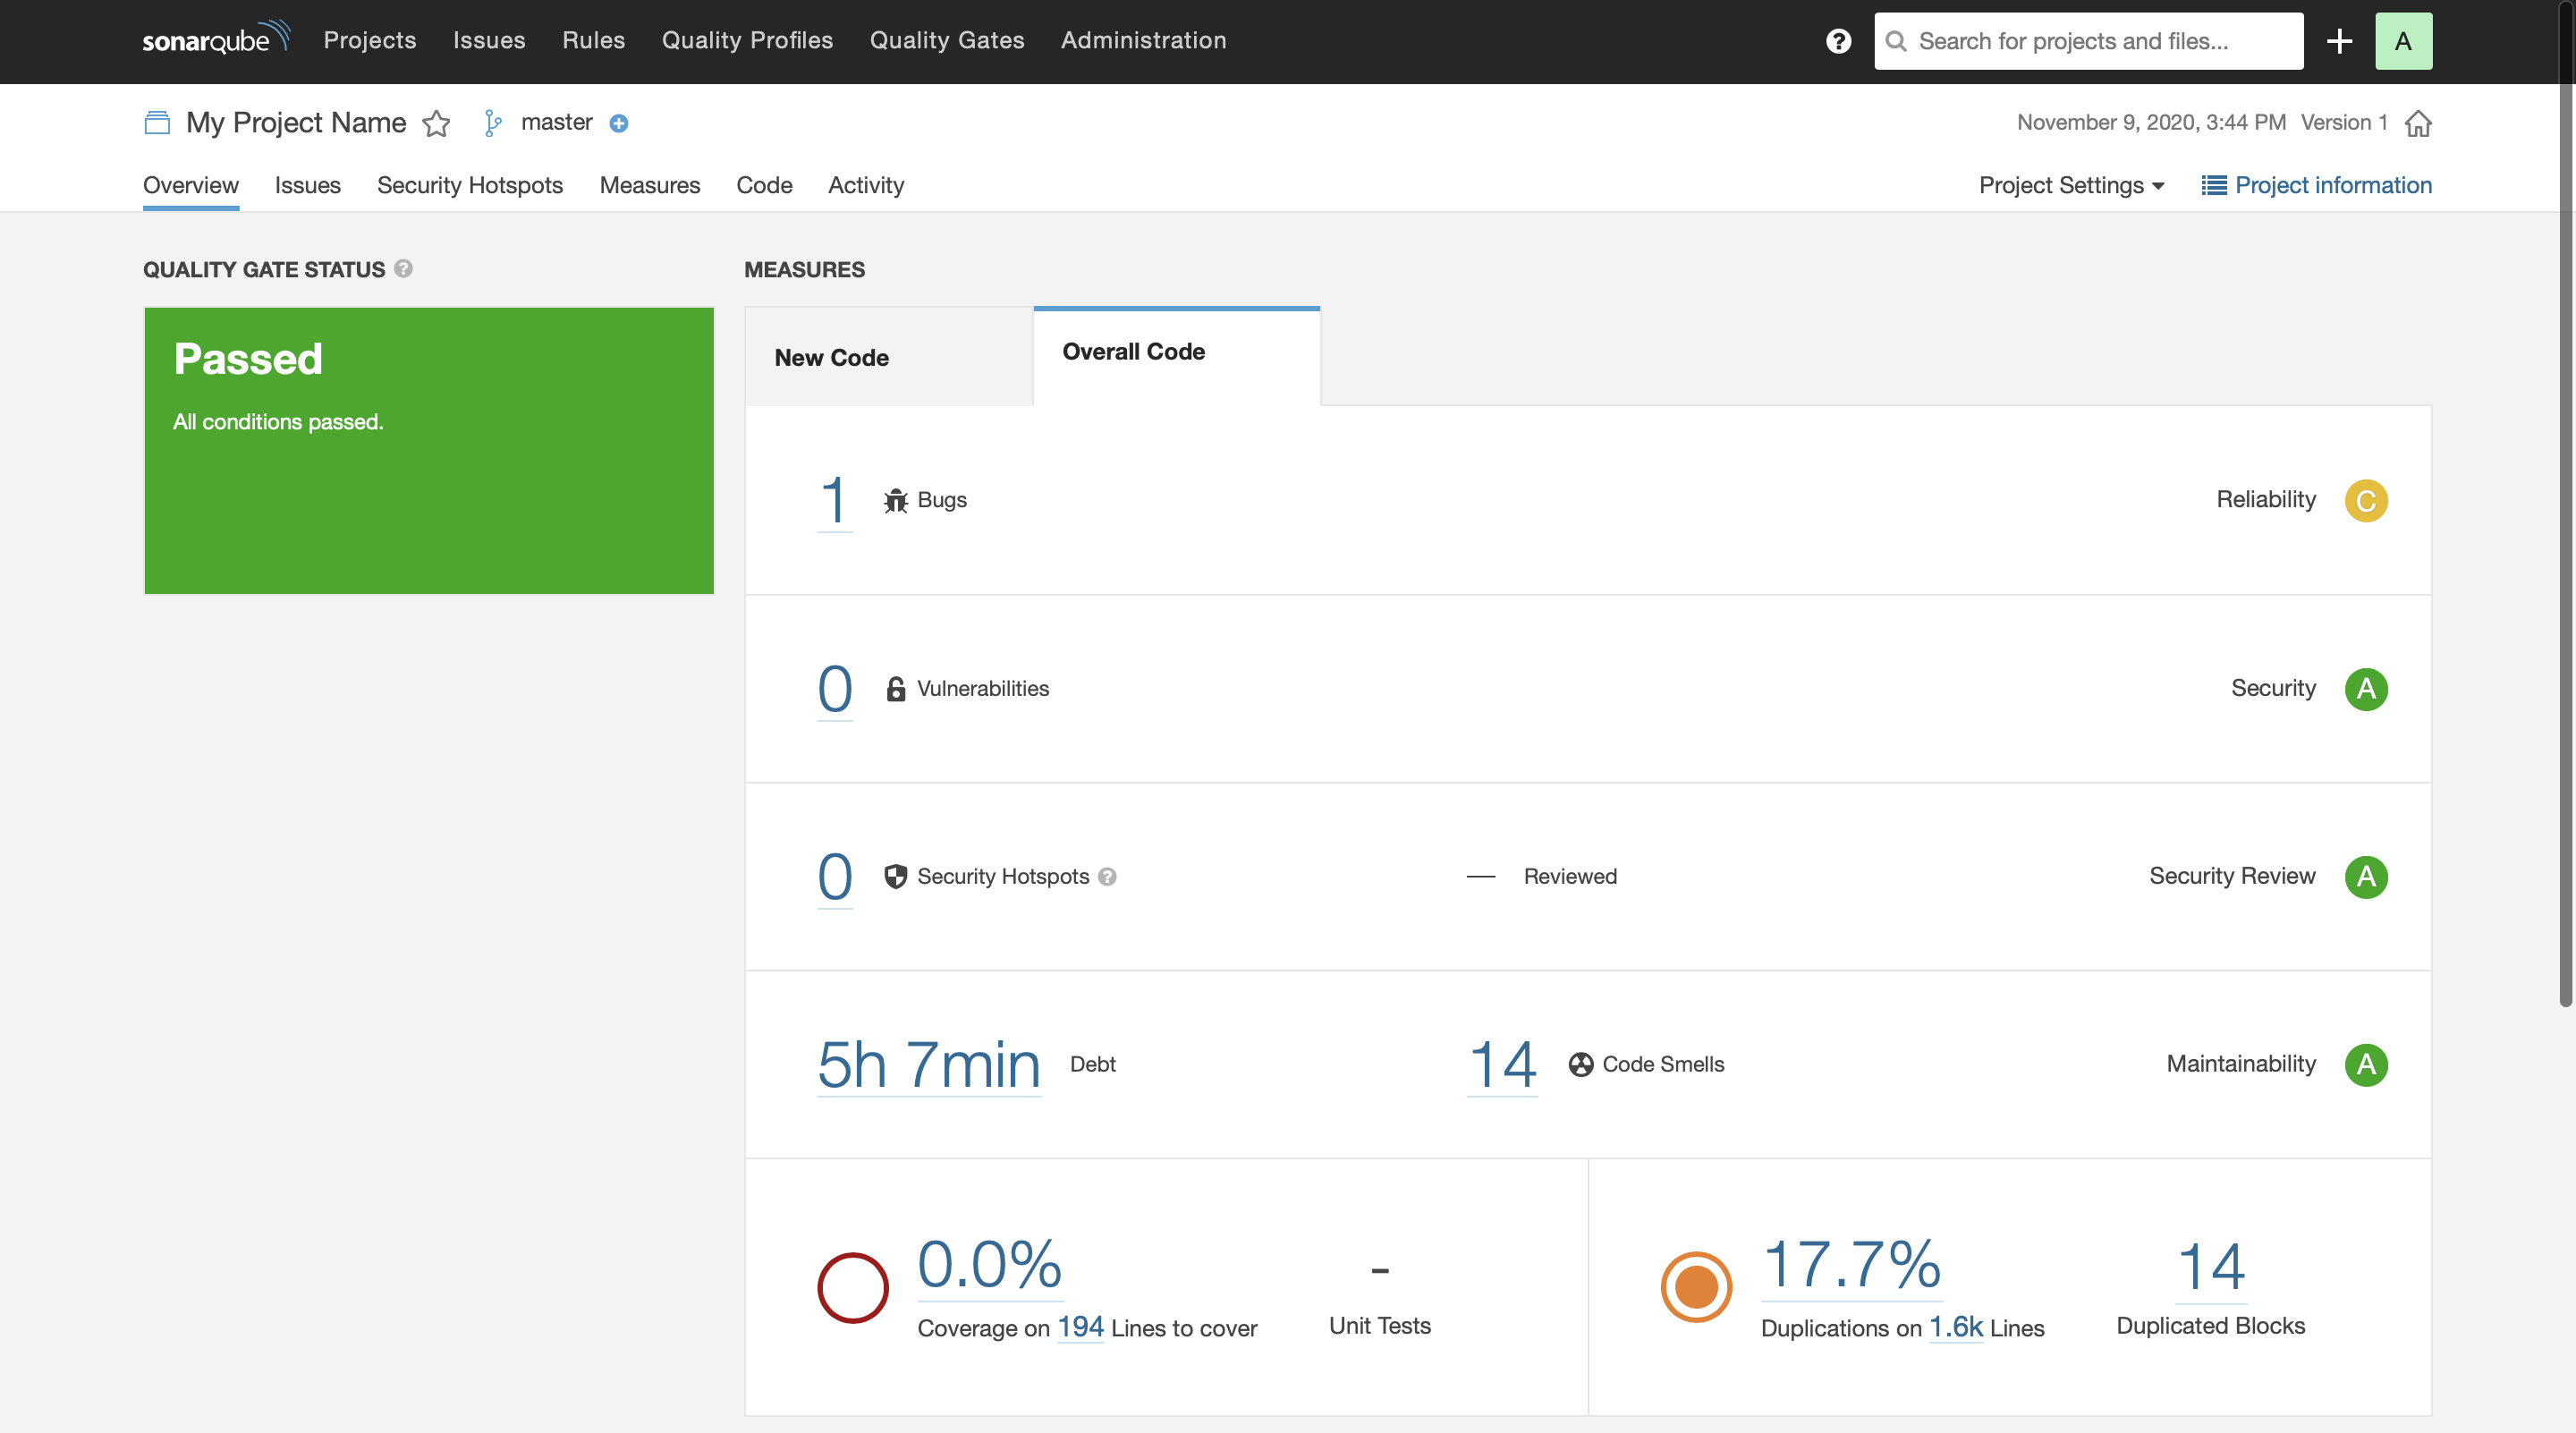Click the plus create icon in navbar
This screenshot has height=1433, width=2576.
pos(2339,41)
